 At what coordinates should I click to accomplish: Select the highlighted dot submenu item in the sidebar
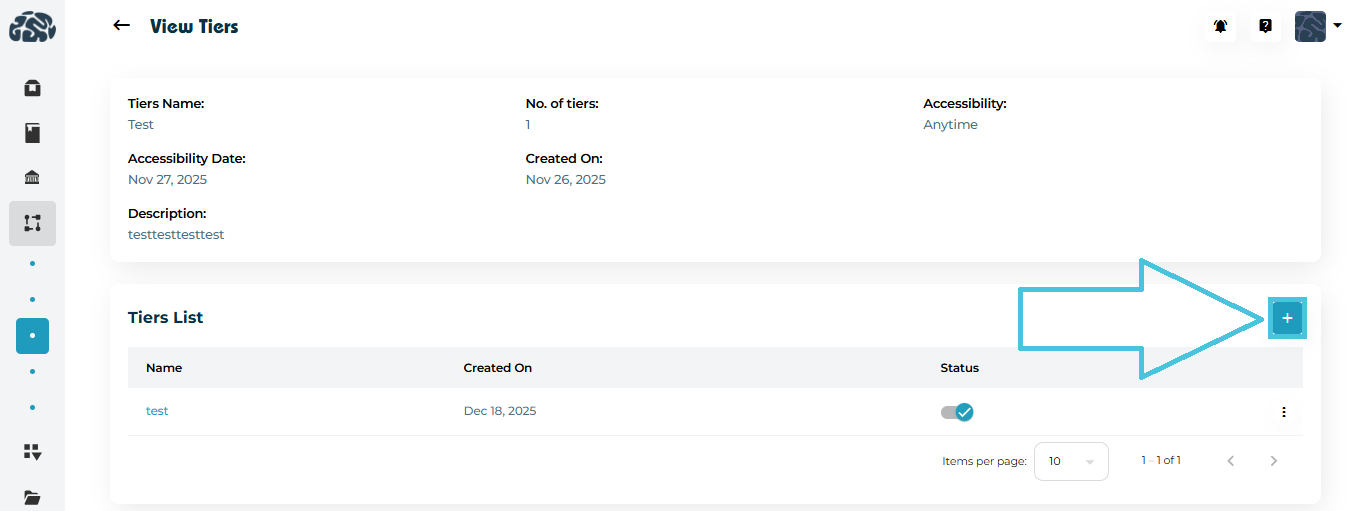(32, 335)
